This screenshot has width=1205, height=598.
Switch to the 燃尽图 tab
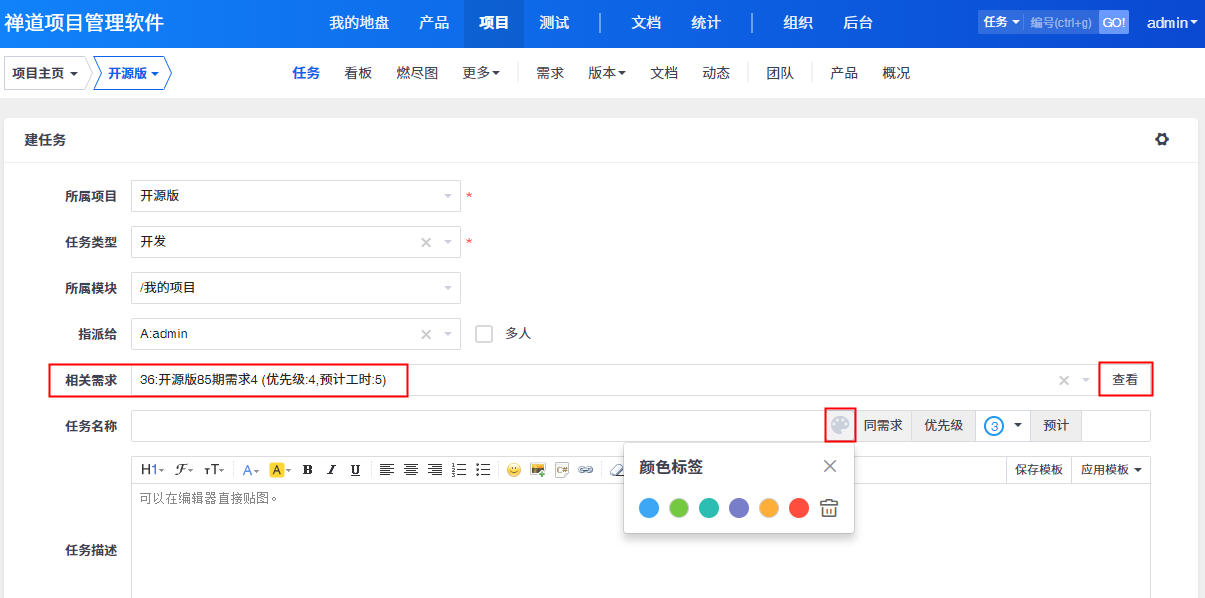[417, 73]
